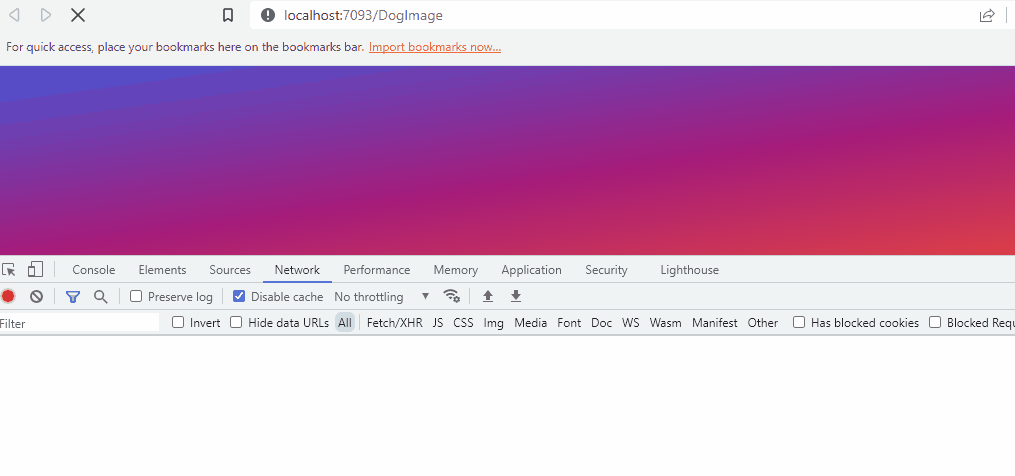
Task: Open network conditions wifi gear icon
Action: pyautogui.click(x=451, y=296)
